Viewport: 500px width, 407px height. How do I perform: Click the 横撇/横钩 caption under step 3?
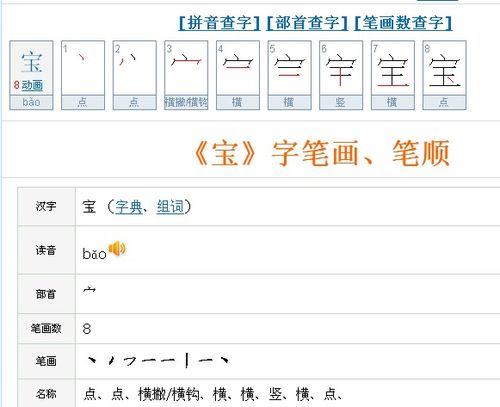coord(186,102)
